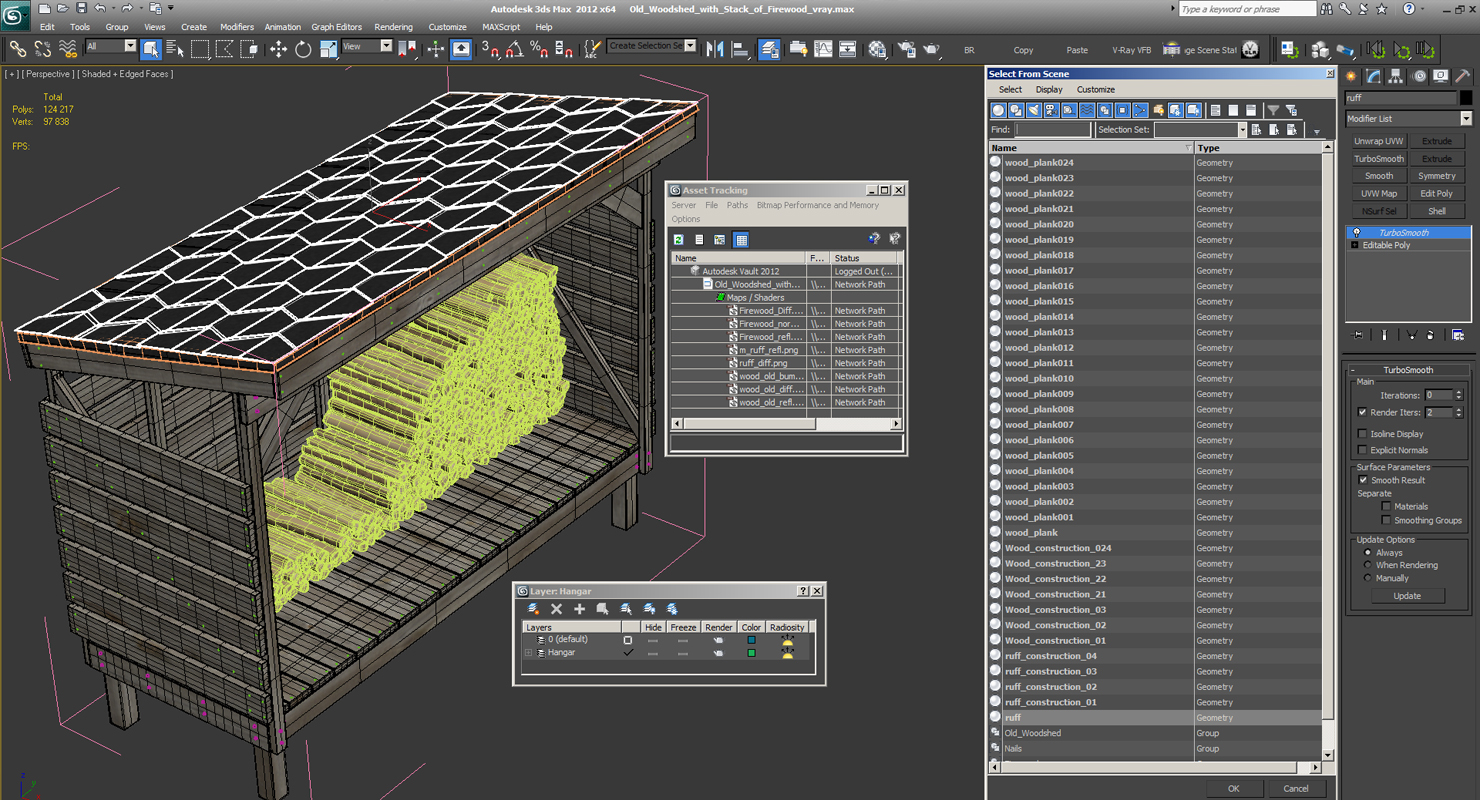Image resolution: width=1480 pixels, height=800 pixels.
Task: Enable the Explicit Normals checkbox
Action: coord(1362,450)
